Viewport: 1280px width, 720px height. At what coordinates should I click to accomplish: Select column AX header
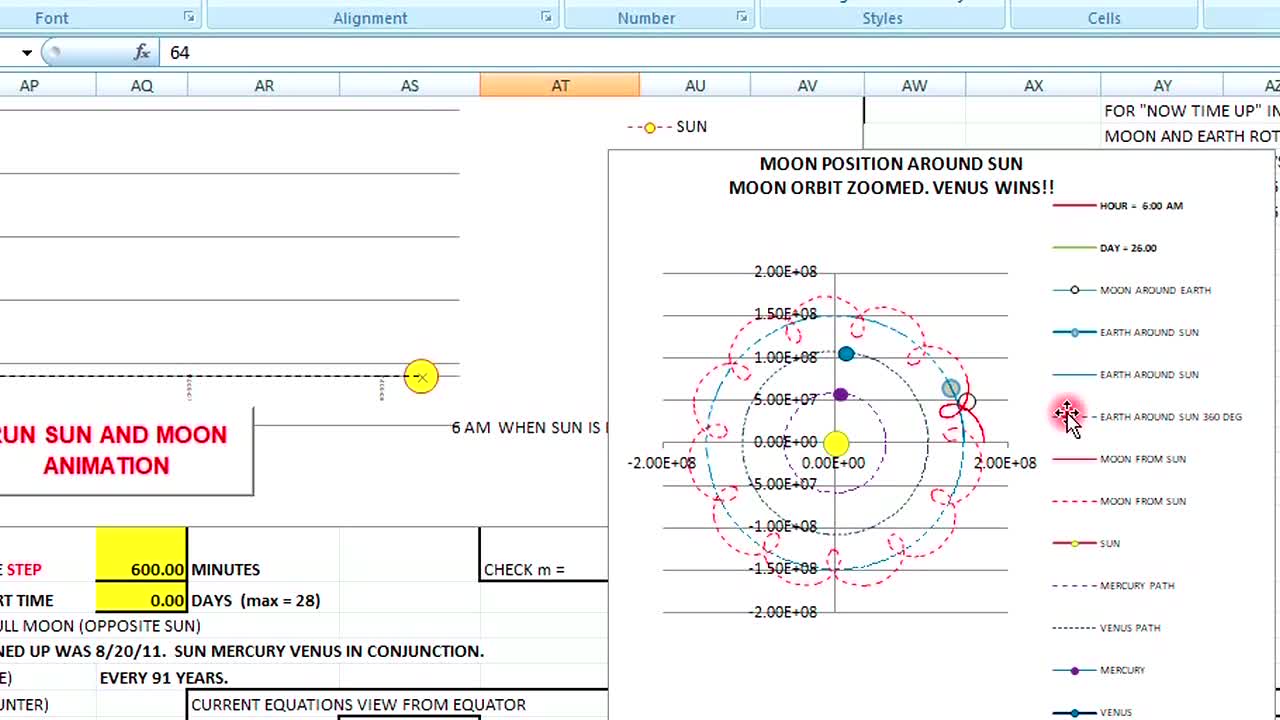click(x=1033, y=86)
